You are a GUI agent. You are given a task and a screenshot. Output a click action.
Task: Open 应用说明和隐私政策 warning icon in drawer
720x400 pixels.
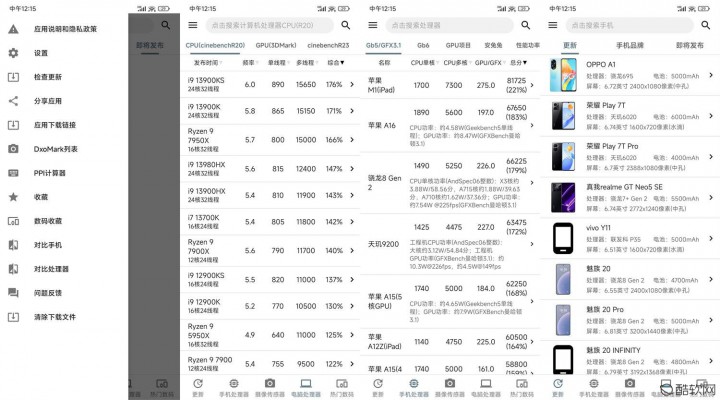click(13, 29)
